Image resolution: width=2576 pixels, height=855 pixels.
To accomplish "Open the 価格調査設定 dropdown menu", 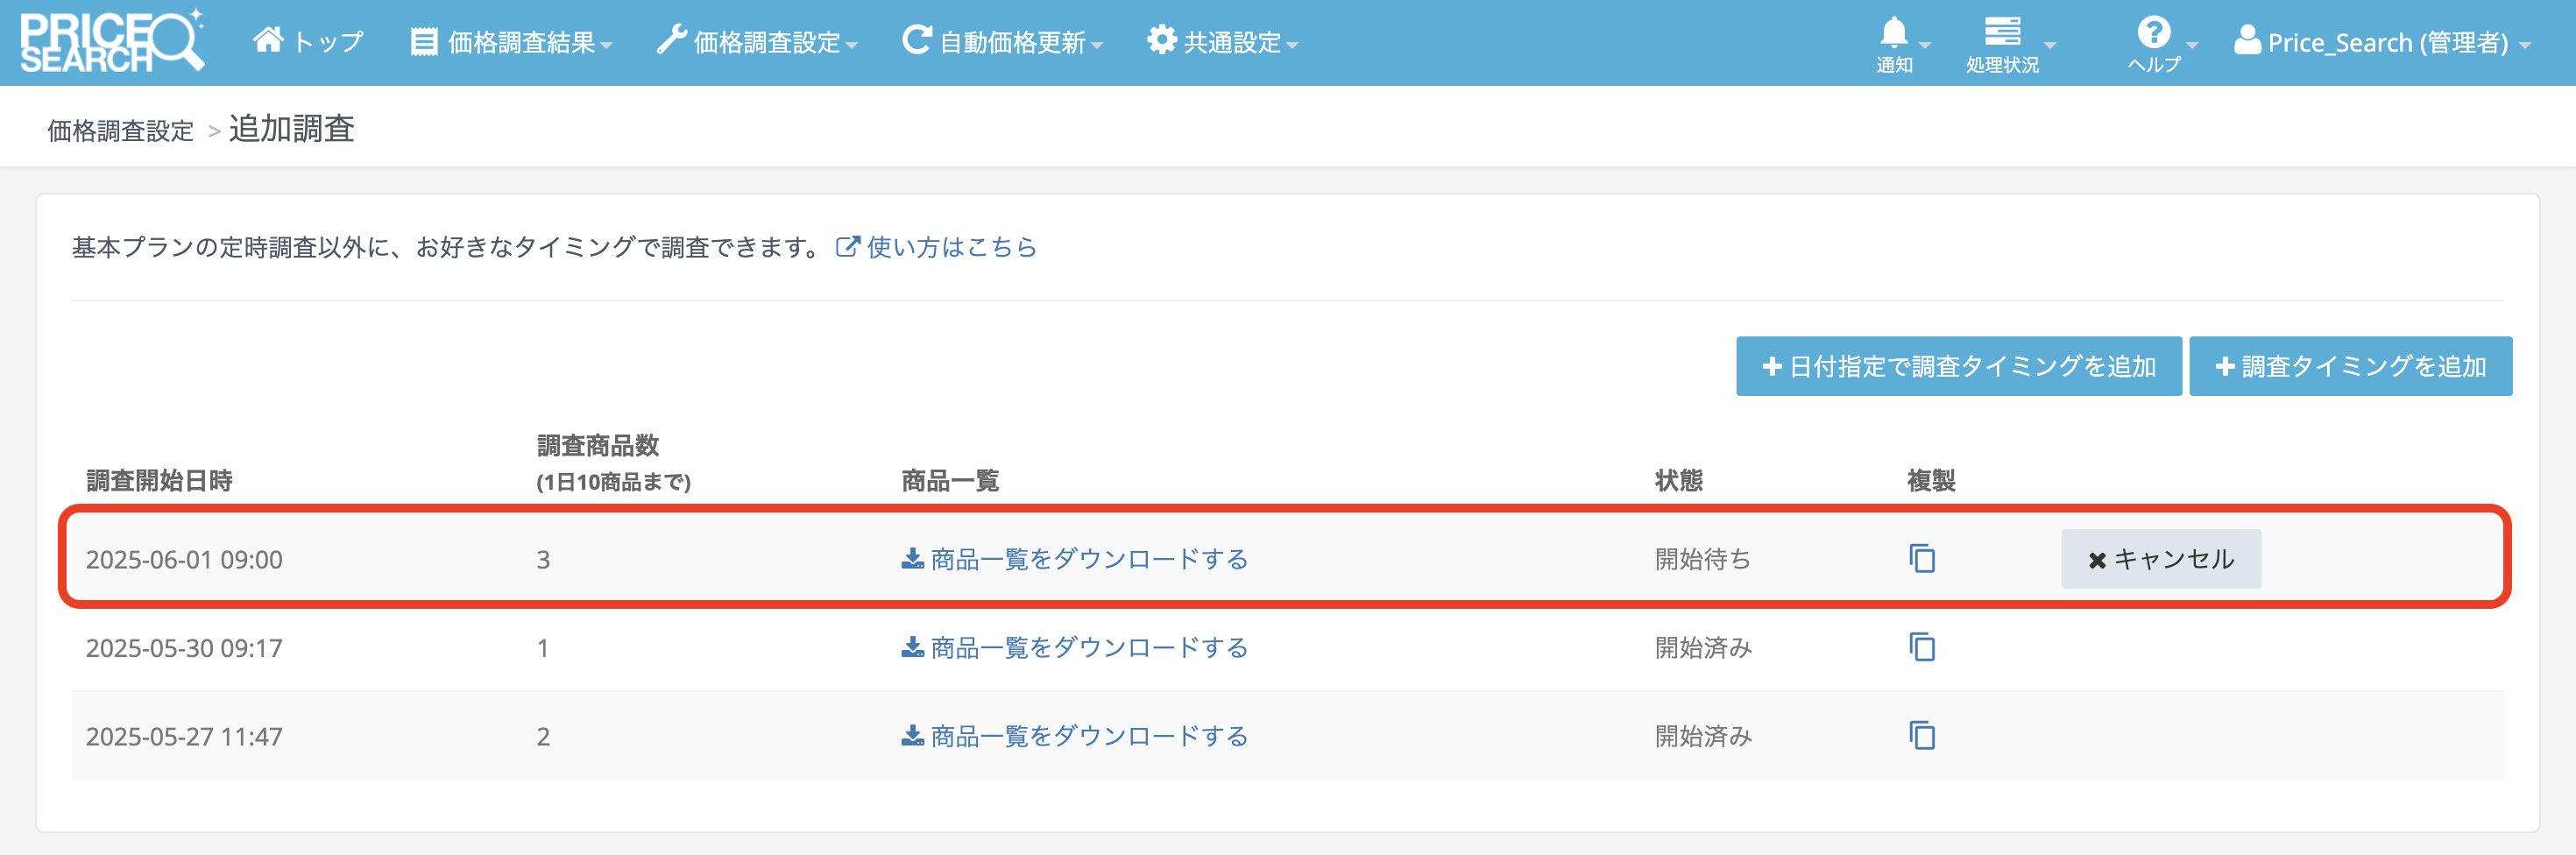I will click(x=757, y=42).
